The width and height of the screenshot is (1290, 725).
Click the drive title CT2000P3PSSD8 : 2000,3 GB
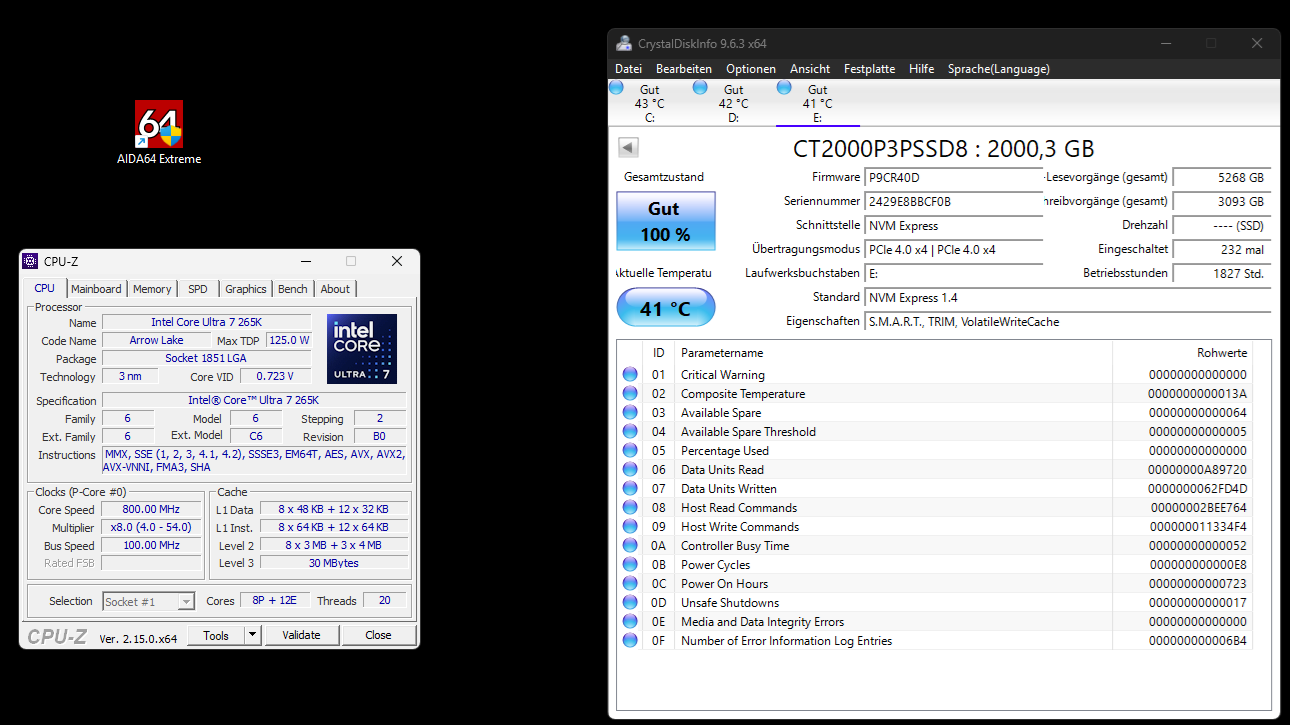943,149
